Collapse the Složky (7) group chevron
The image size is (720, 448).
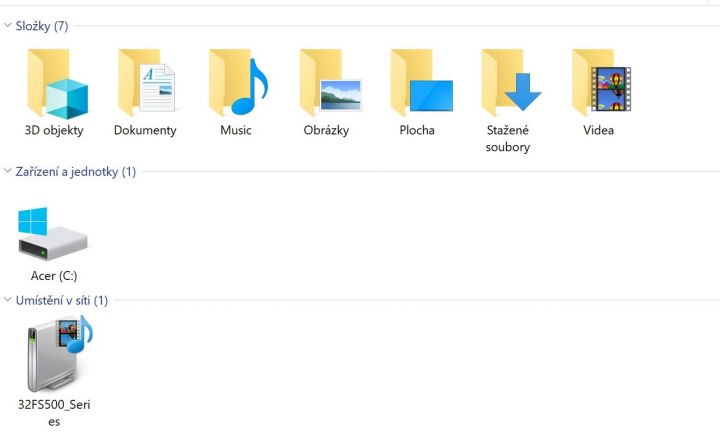point(7,25)
